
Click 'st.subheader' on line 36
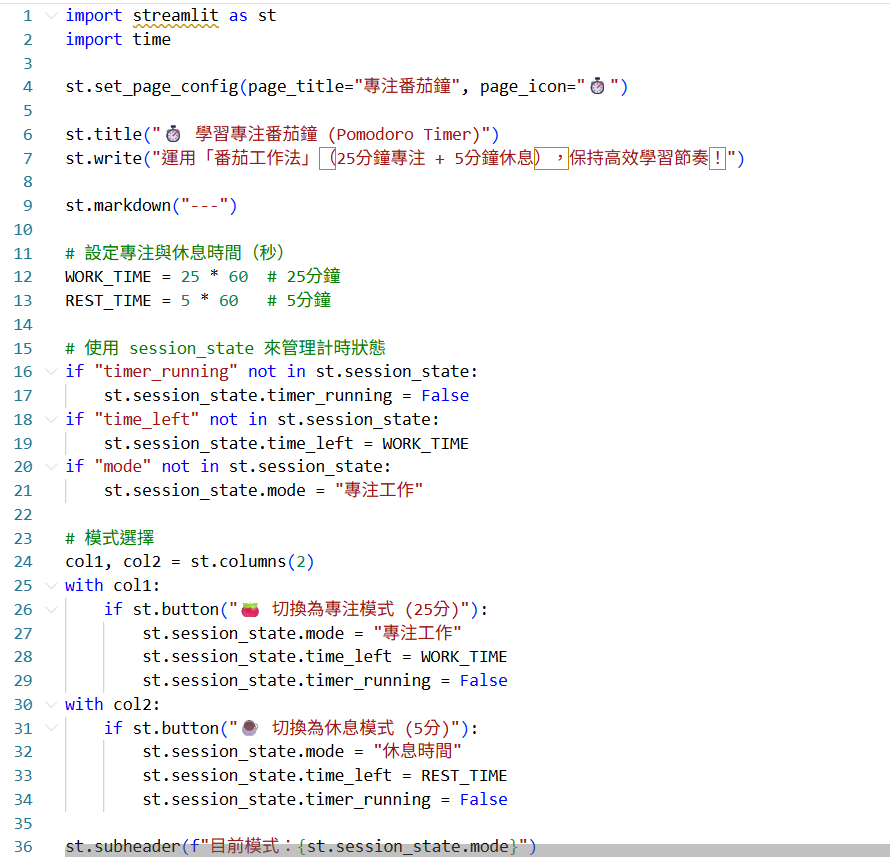pyautogui.click(x=123, y=846)
